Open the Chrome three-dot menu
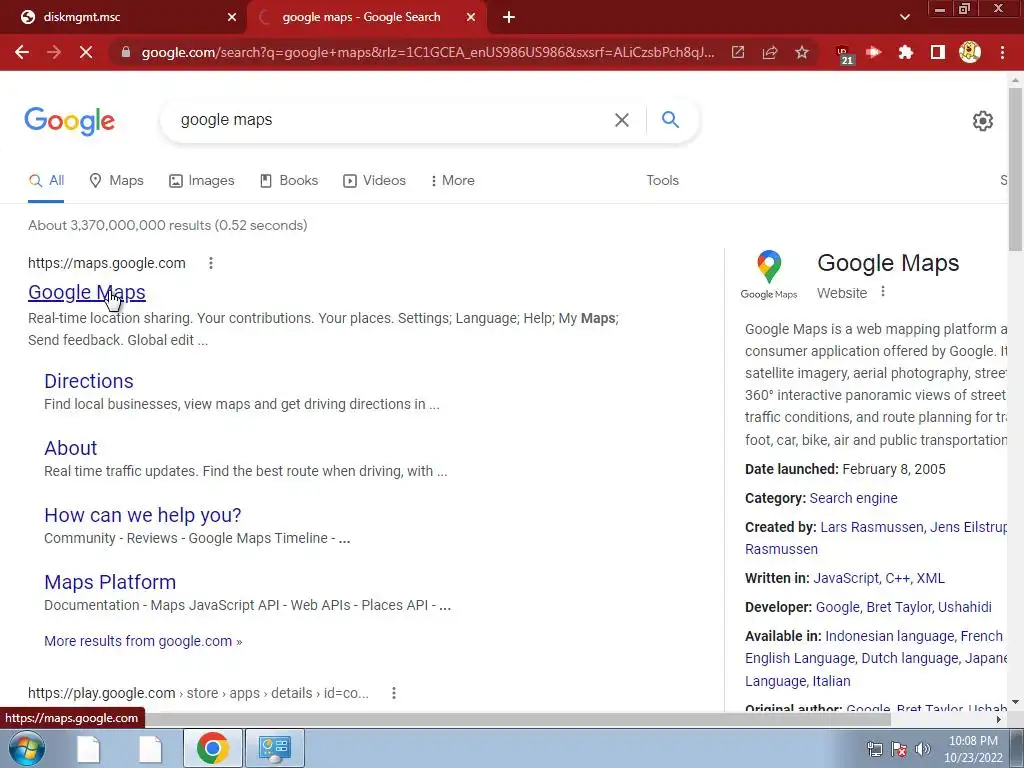 1002,52
